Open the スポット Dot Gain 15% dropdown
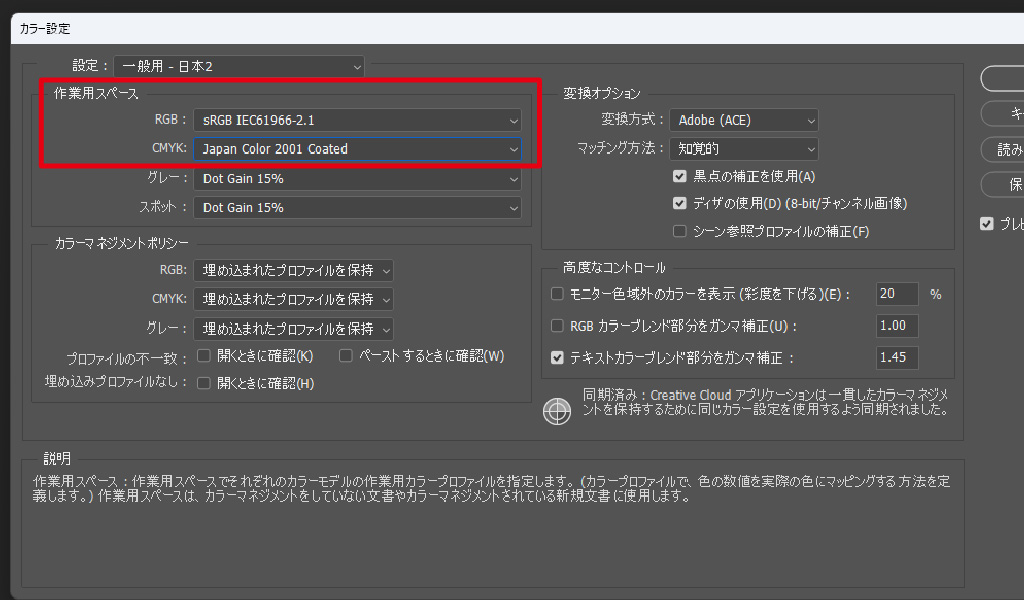 tap(357, 207)
